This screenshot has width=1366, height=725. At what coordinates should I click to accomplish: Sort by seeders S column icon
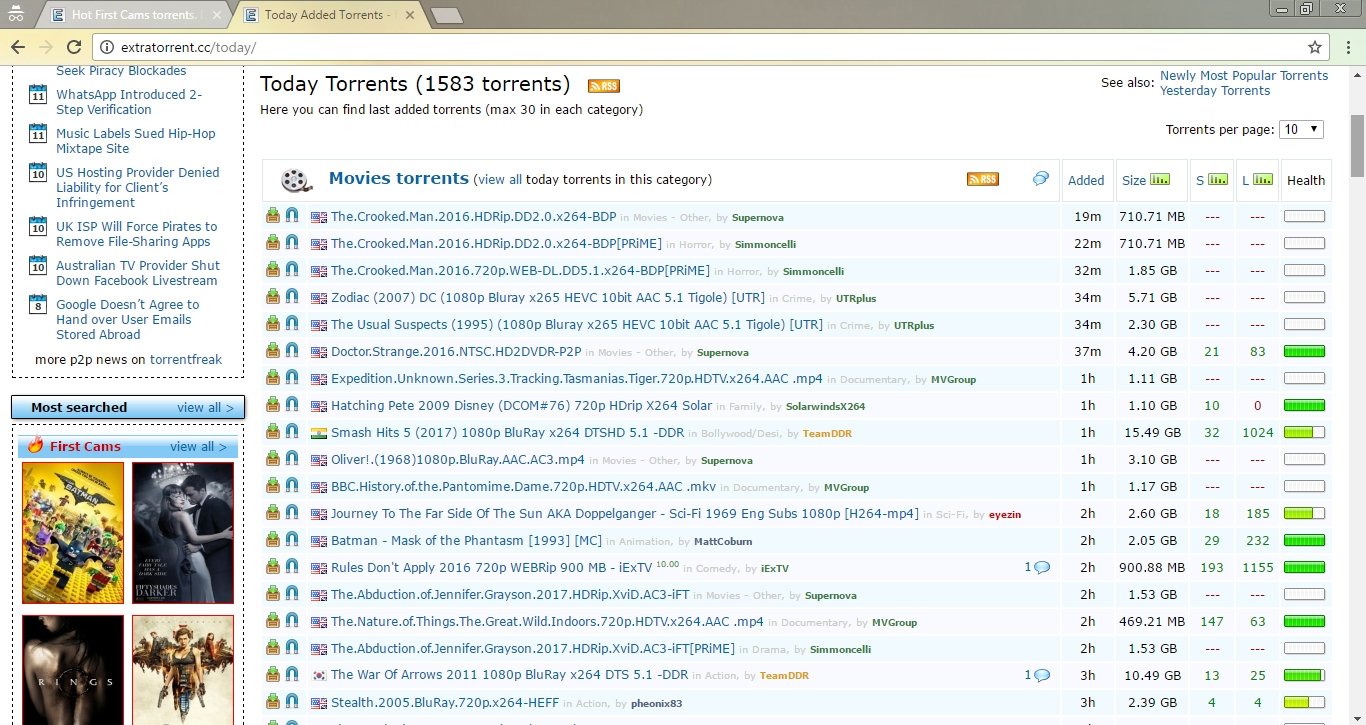tap(1218, 180)
